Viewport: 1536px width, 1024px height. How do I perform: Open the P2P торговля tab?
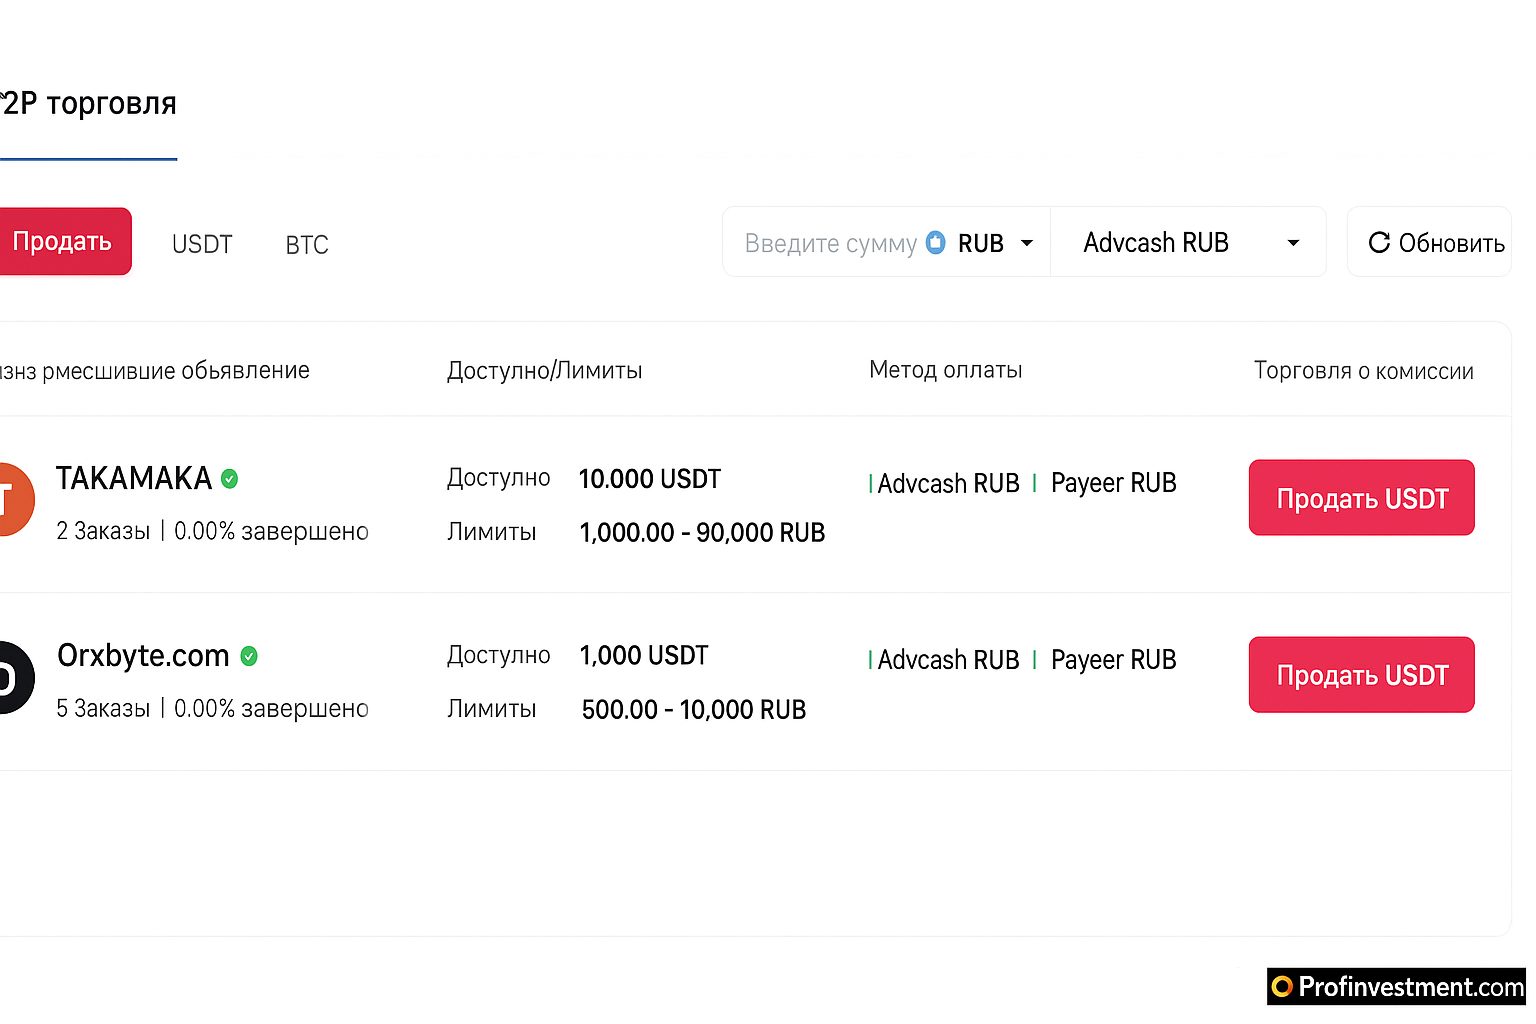(88, 104)
